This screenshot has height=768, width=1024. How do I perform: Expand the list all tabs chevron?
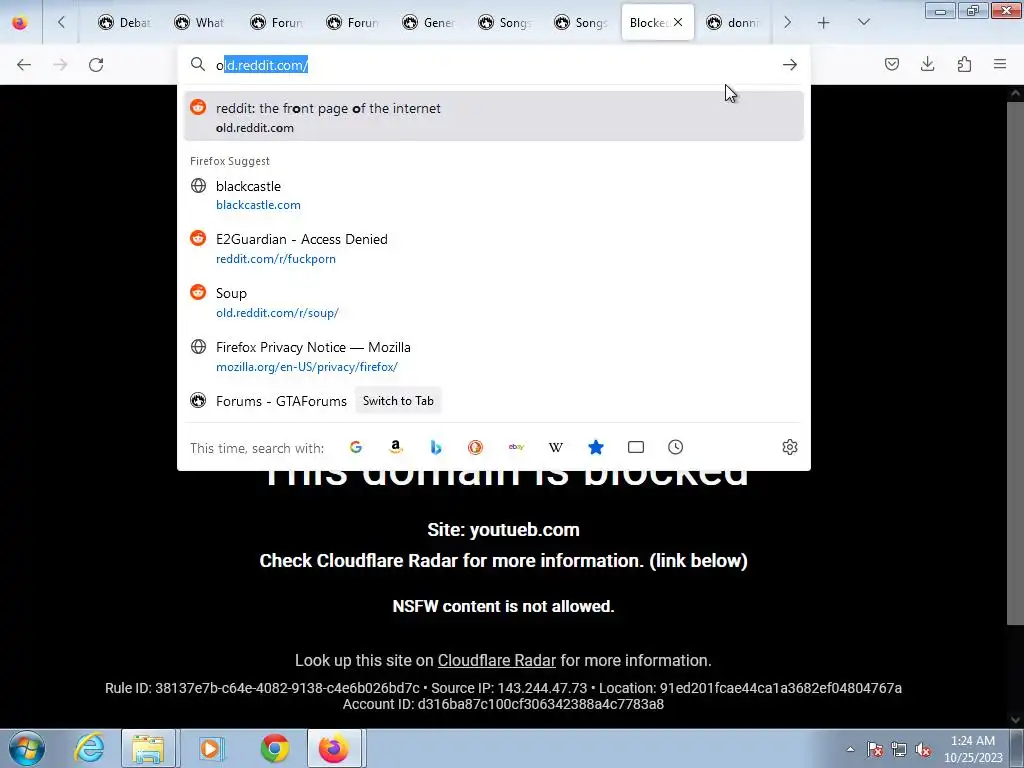click(863, 22)
